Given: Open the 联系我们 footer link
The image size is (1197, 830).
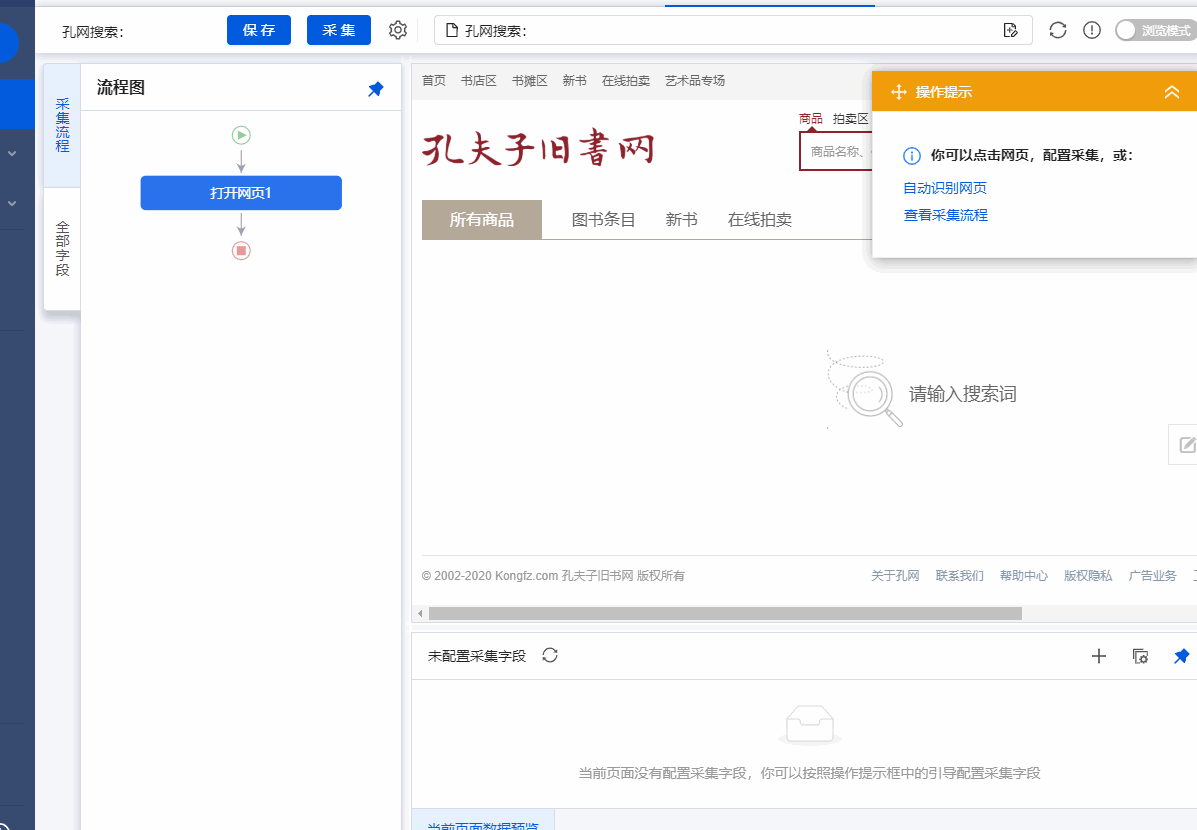Looking at the screenshot, I should 960,576.
